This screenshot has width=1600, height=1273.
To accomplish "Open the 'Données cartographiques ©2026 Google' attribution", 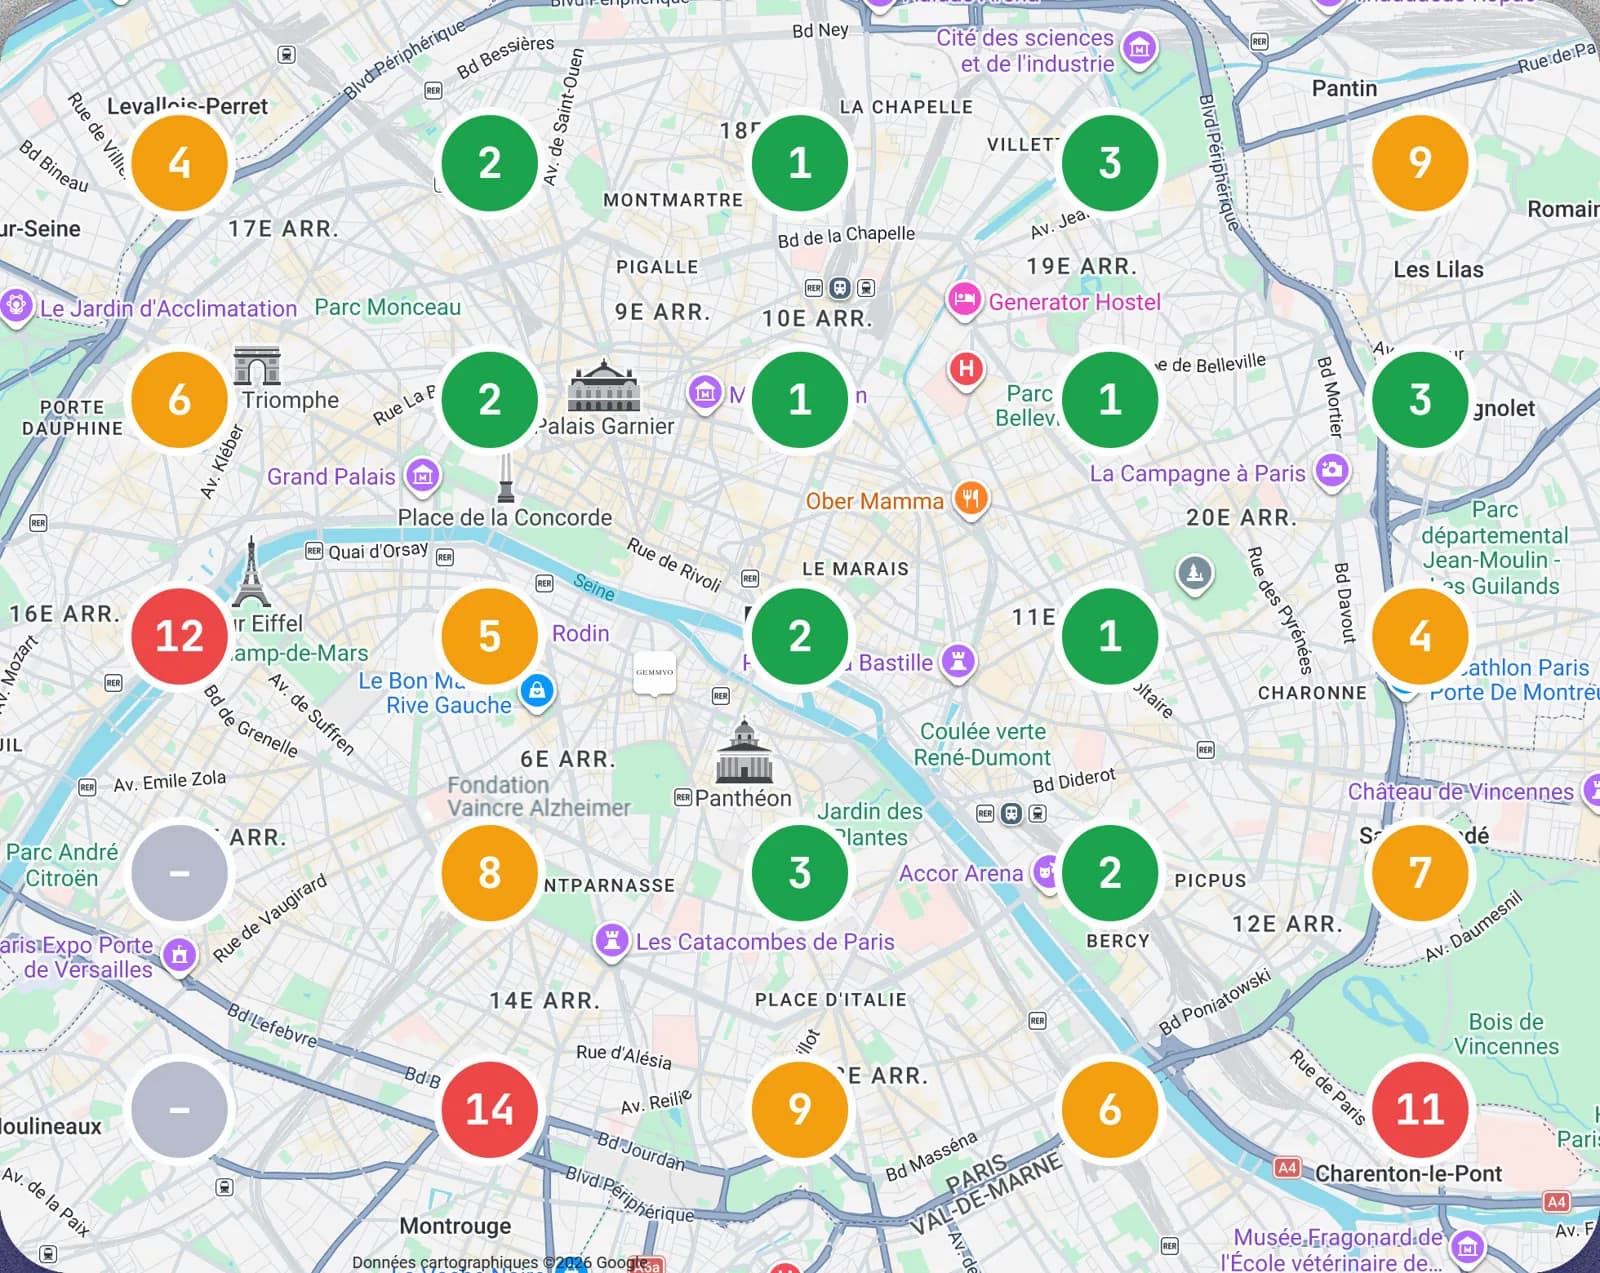I will 499,1262.
